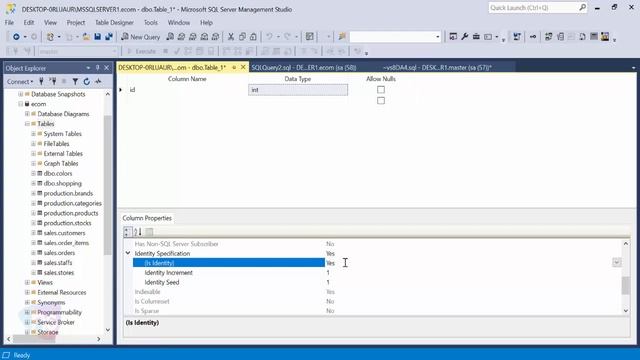
Task: Click the id column name cell
Action: [x=186, y=90]
